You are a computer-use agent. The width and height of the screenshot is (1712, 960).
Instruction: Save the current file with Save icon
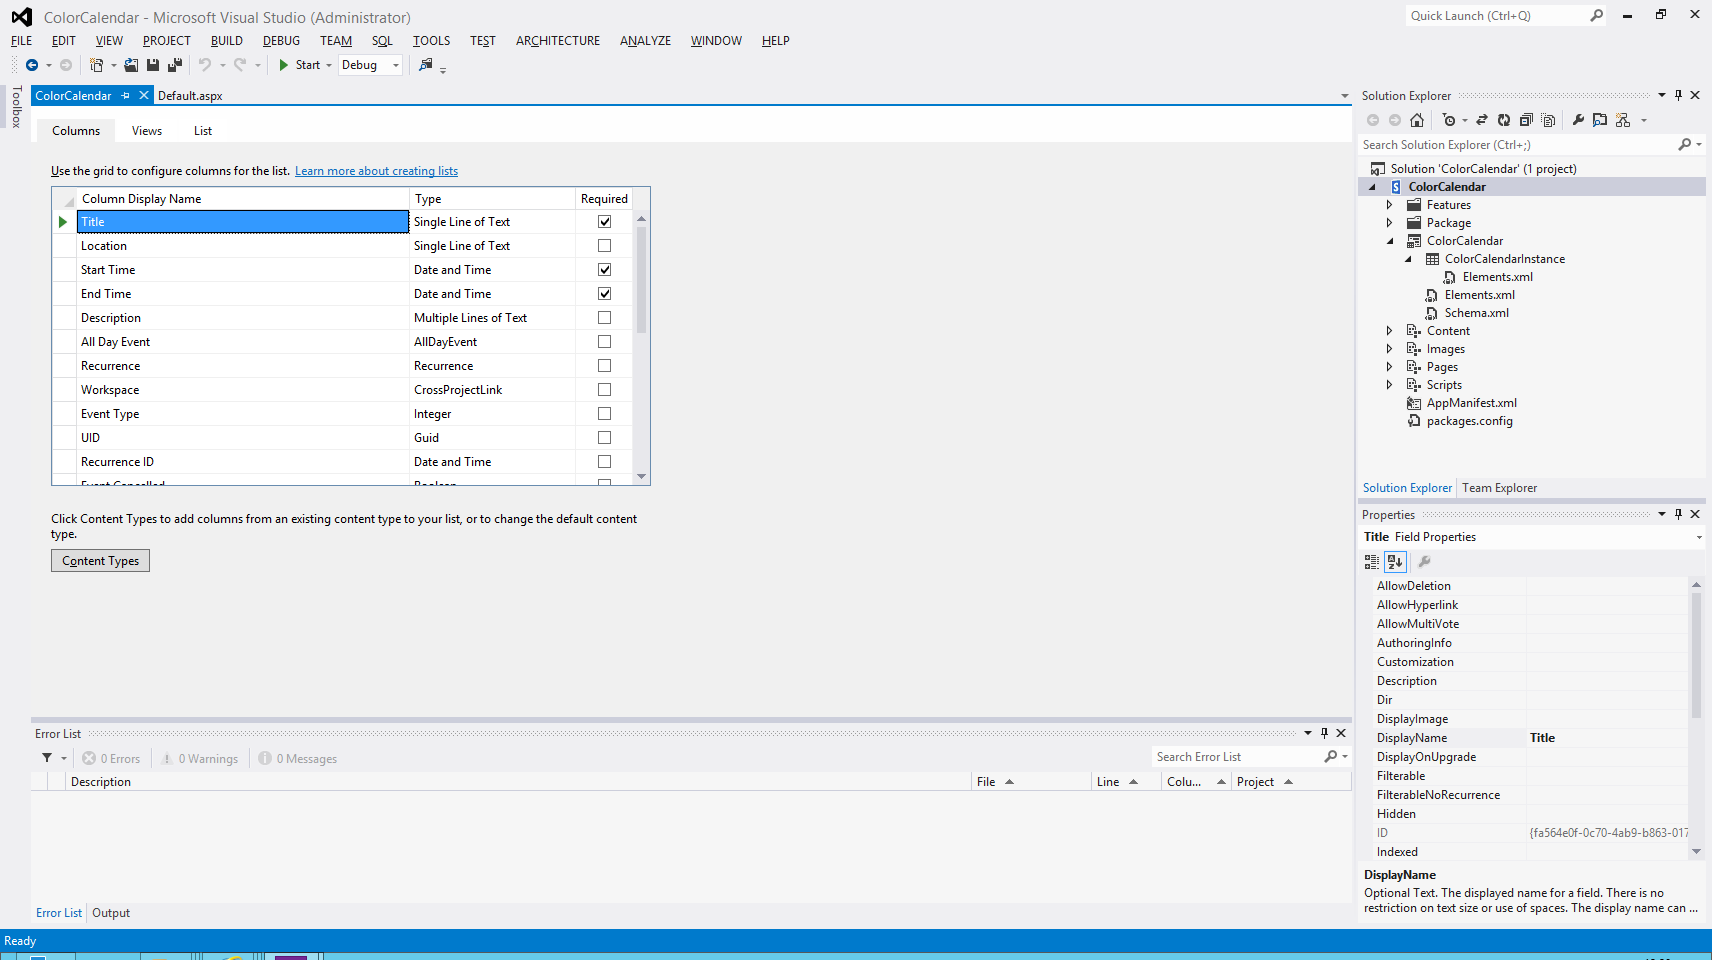pyautogui.click(x=153, y=65)
